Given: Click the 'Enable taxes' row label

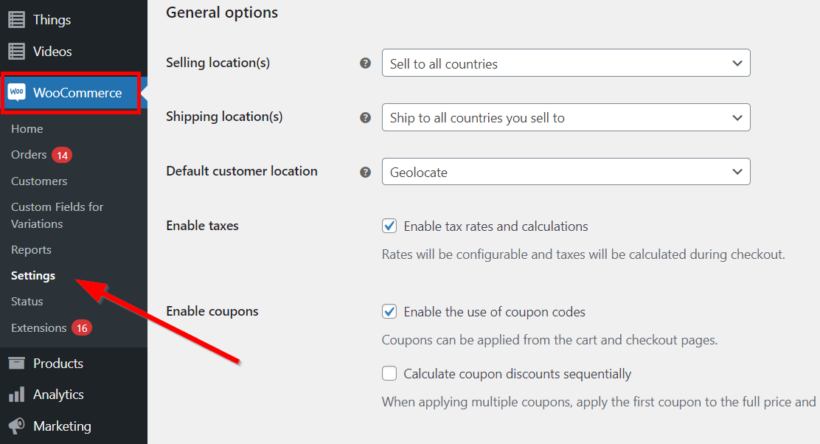Looking at the screenshot, I should point(202,225).
